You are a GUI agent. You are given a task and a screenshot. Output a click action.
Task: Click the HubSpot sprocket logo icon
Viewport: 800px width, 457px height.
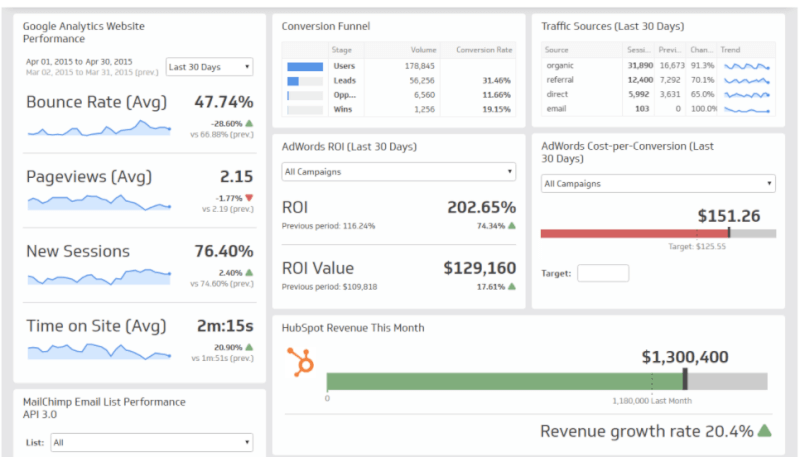point(300,361)
